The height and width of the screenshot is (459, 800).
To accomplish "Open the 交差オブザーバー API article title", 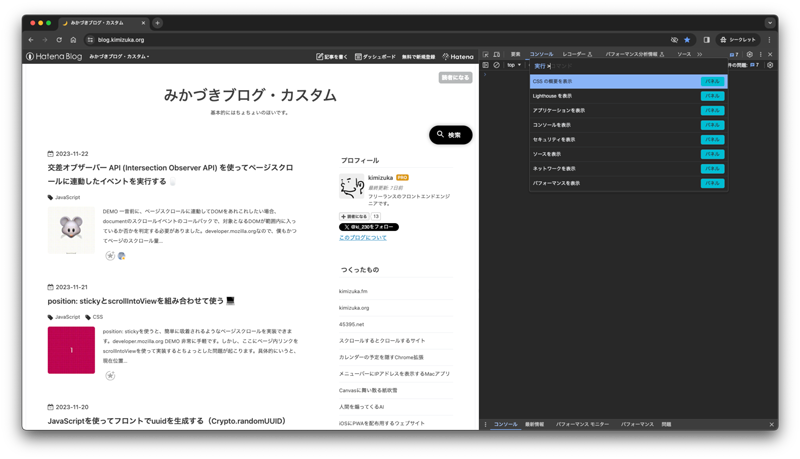I will [170, 174].
